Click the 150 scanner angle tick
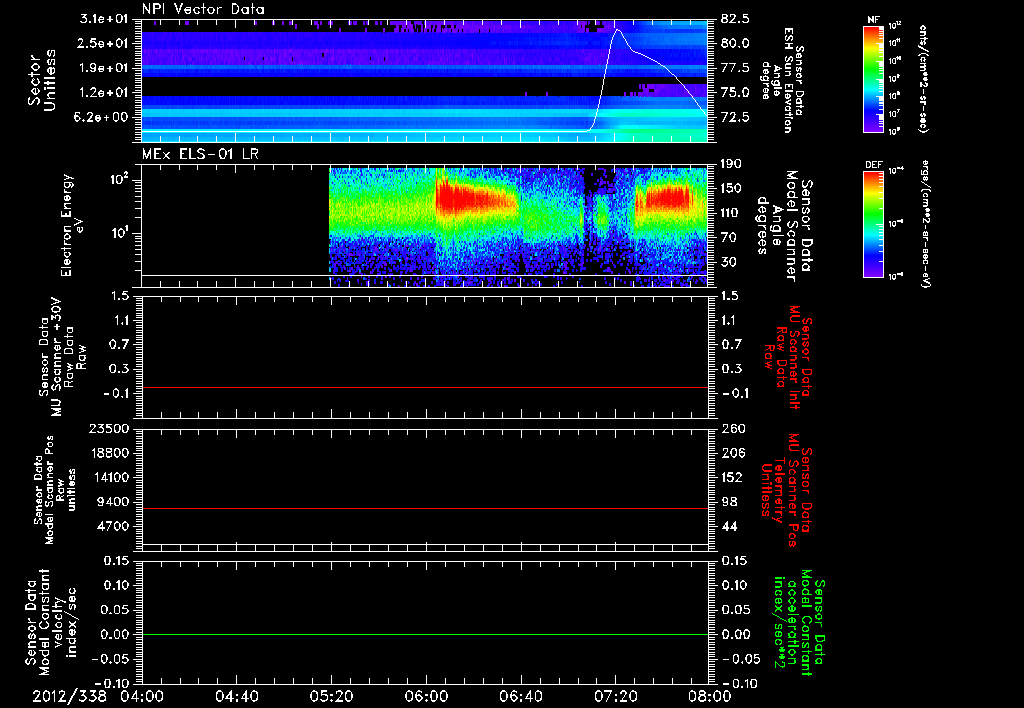 coord(731,188)
